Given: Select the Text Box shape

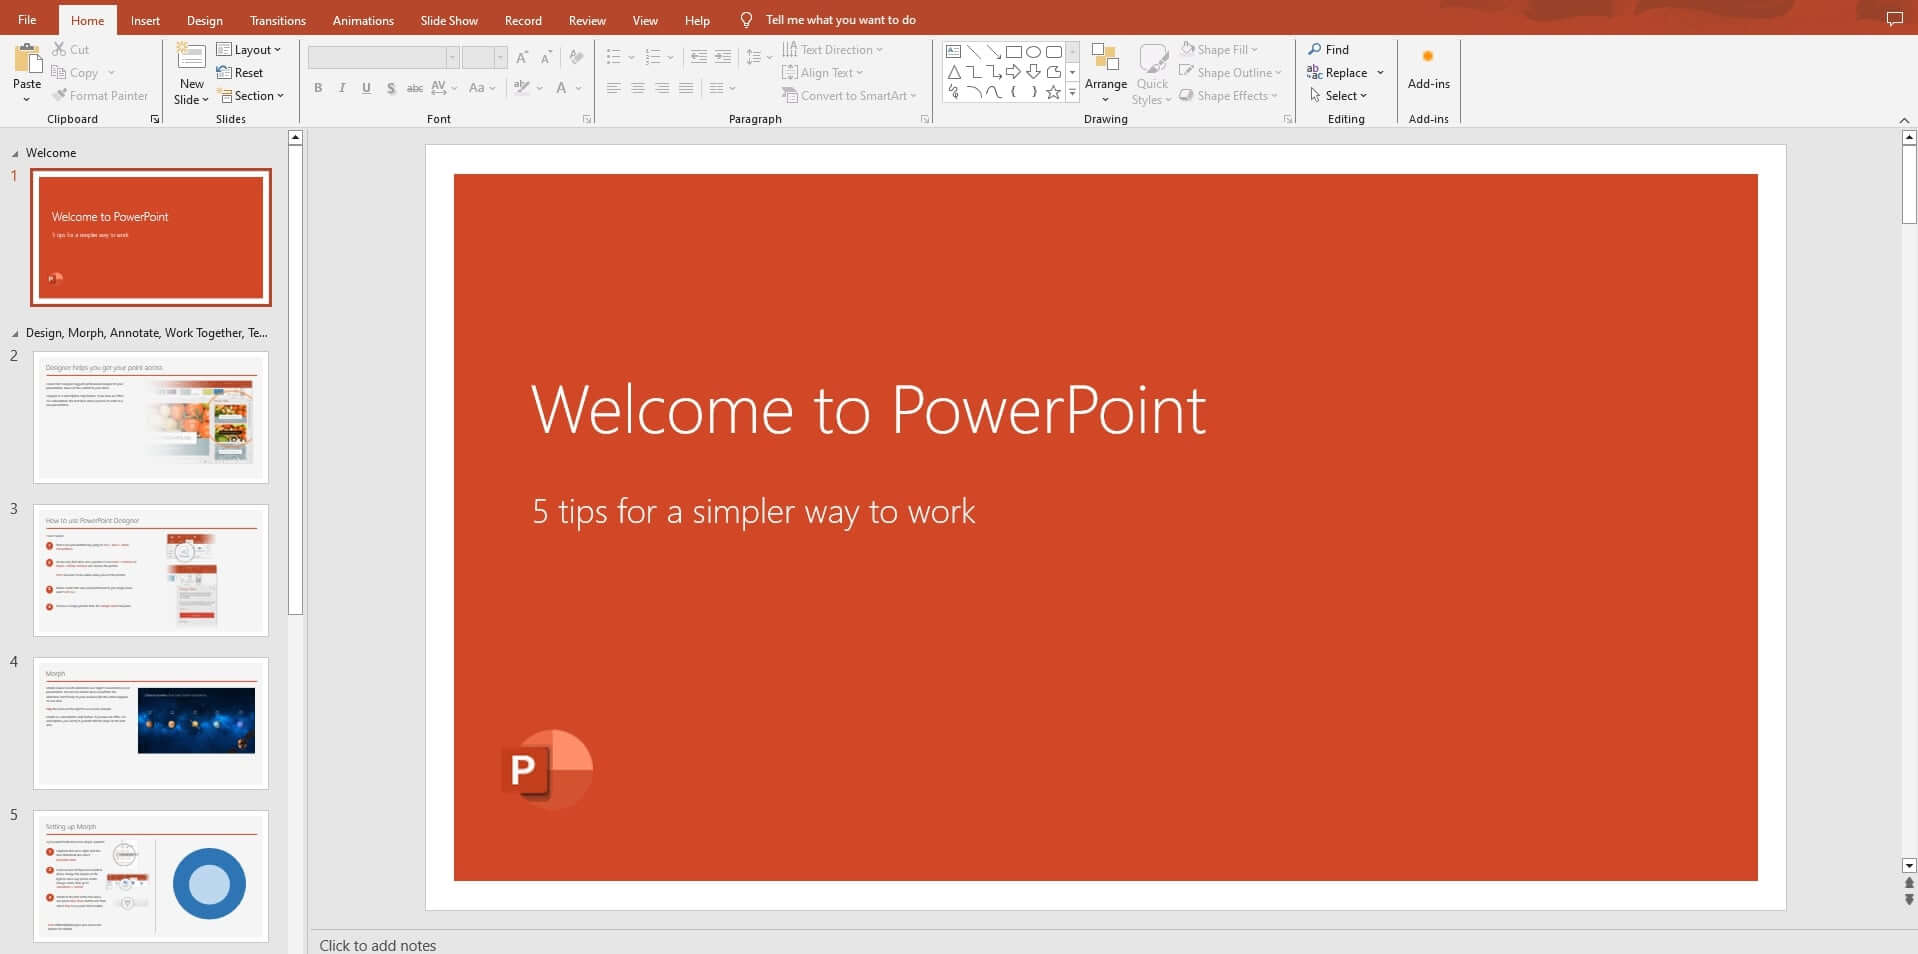Looking at the screenshot, I should (953, 51).
